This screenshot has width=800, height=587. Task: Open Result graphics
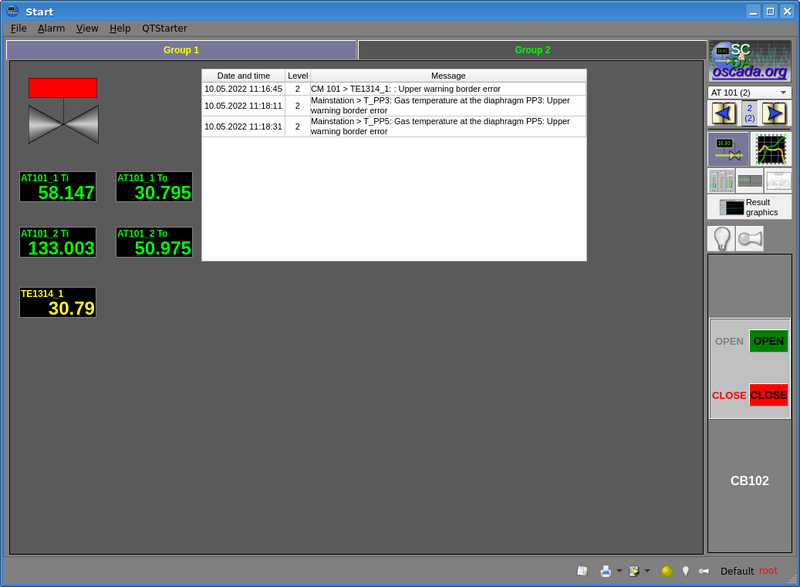749,207
